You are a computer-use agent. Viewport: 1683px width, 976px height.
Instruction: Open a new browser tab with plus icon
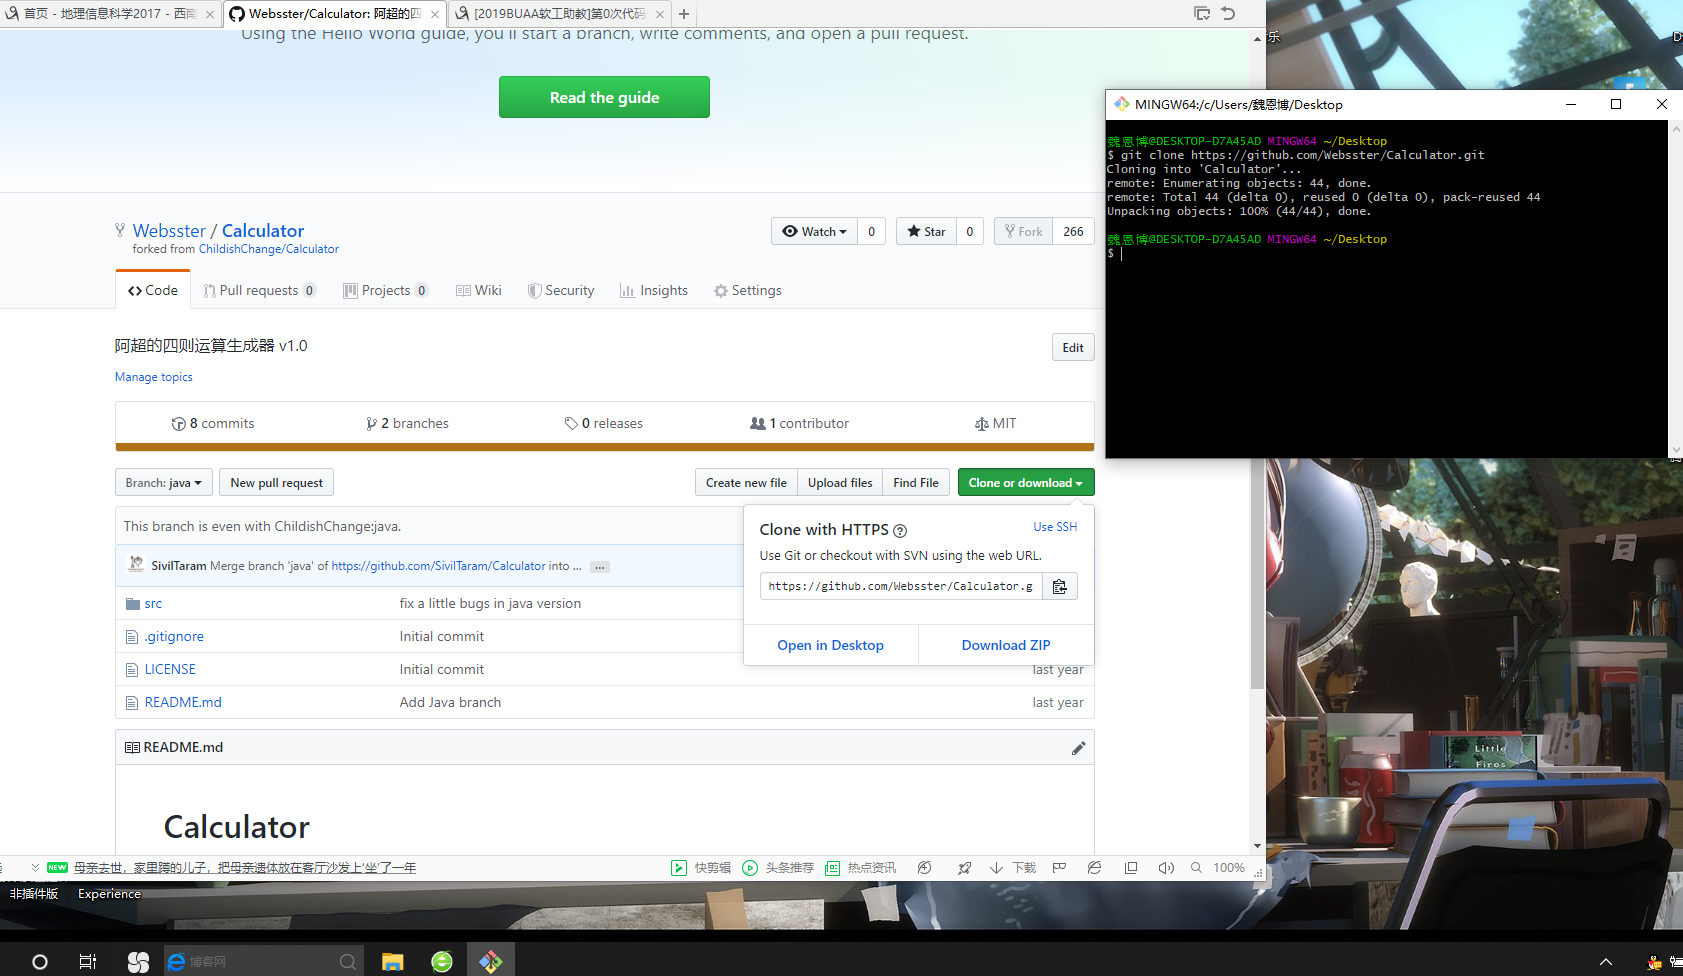[x=684, y=14]
